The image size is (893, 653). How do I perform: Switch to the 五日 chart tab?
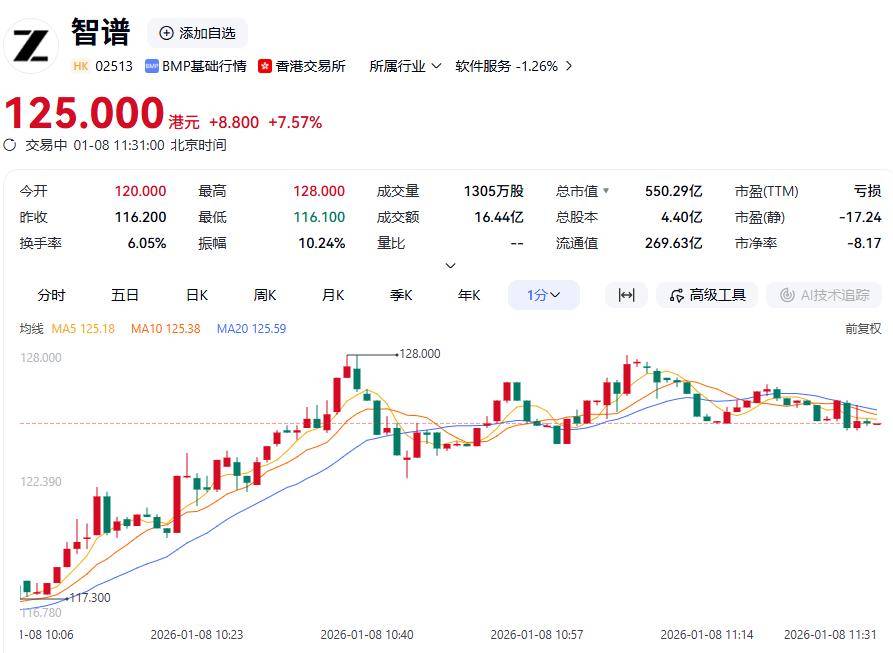(125, 295)
